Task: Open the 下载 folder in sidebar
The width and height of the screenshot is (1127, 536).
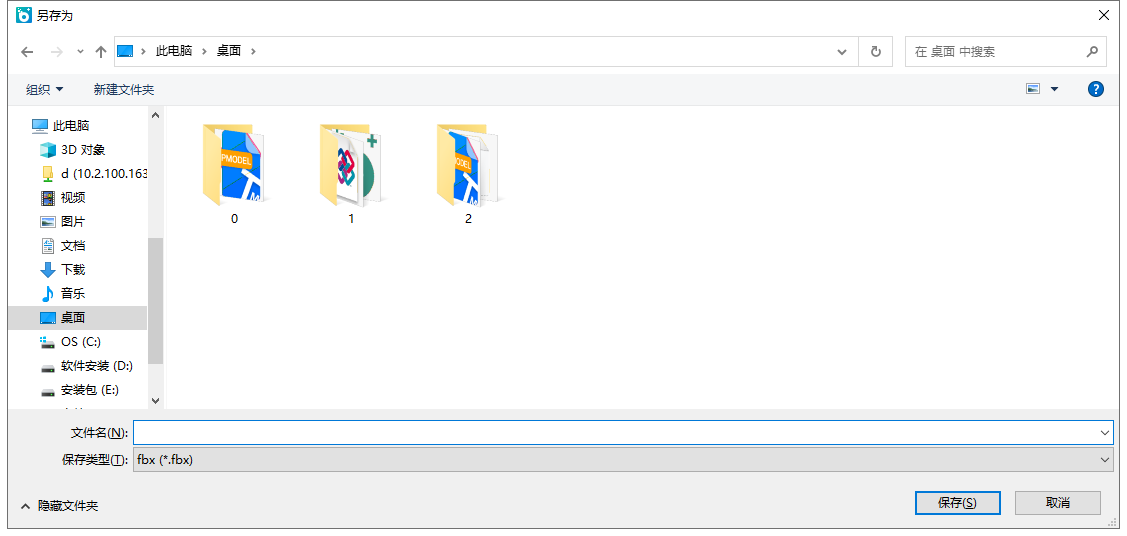Action: [63, 269]
